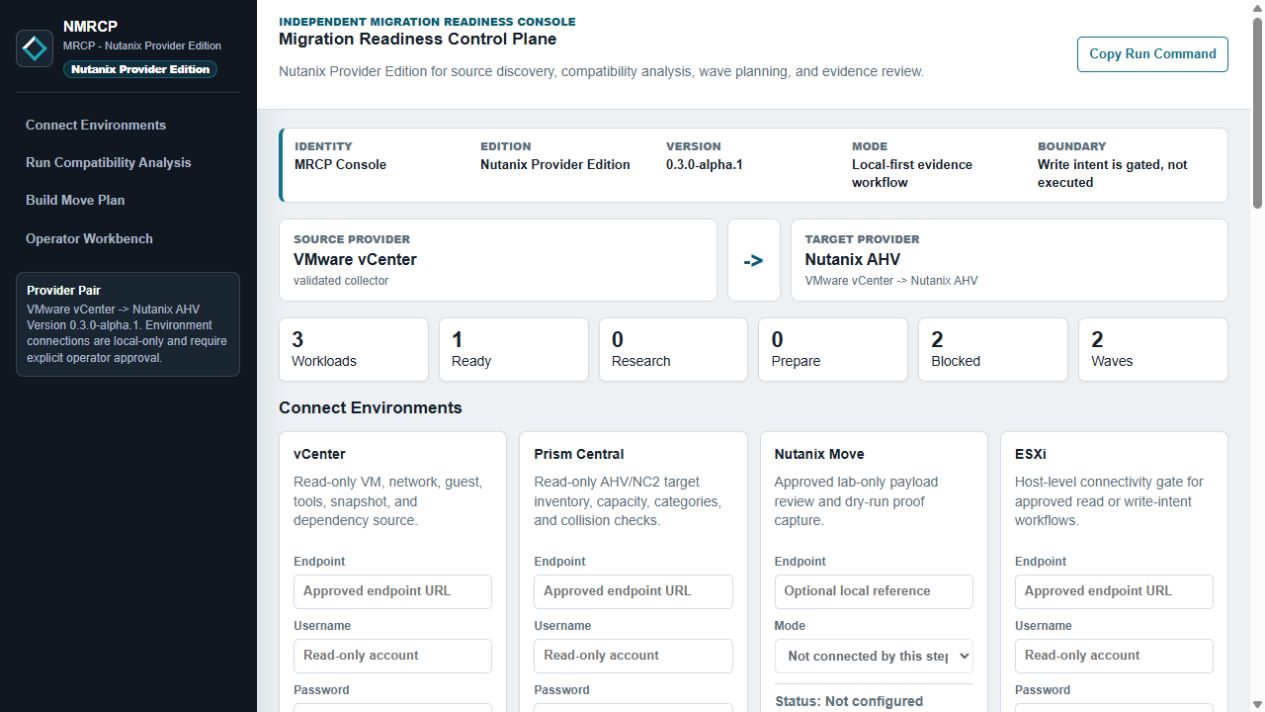Click the ESXi Username input
The height and width of the screenshot is (712, 1265).
1114,656
